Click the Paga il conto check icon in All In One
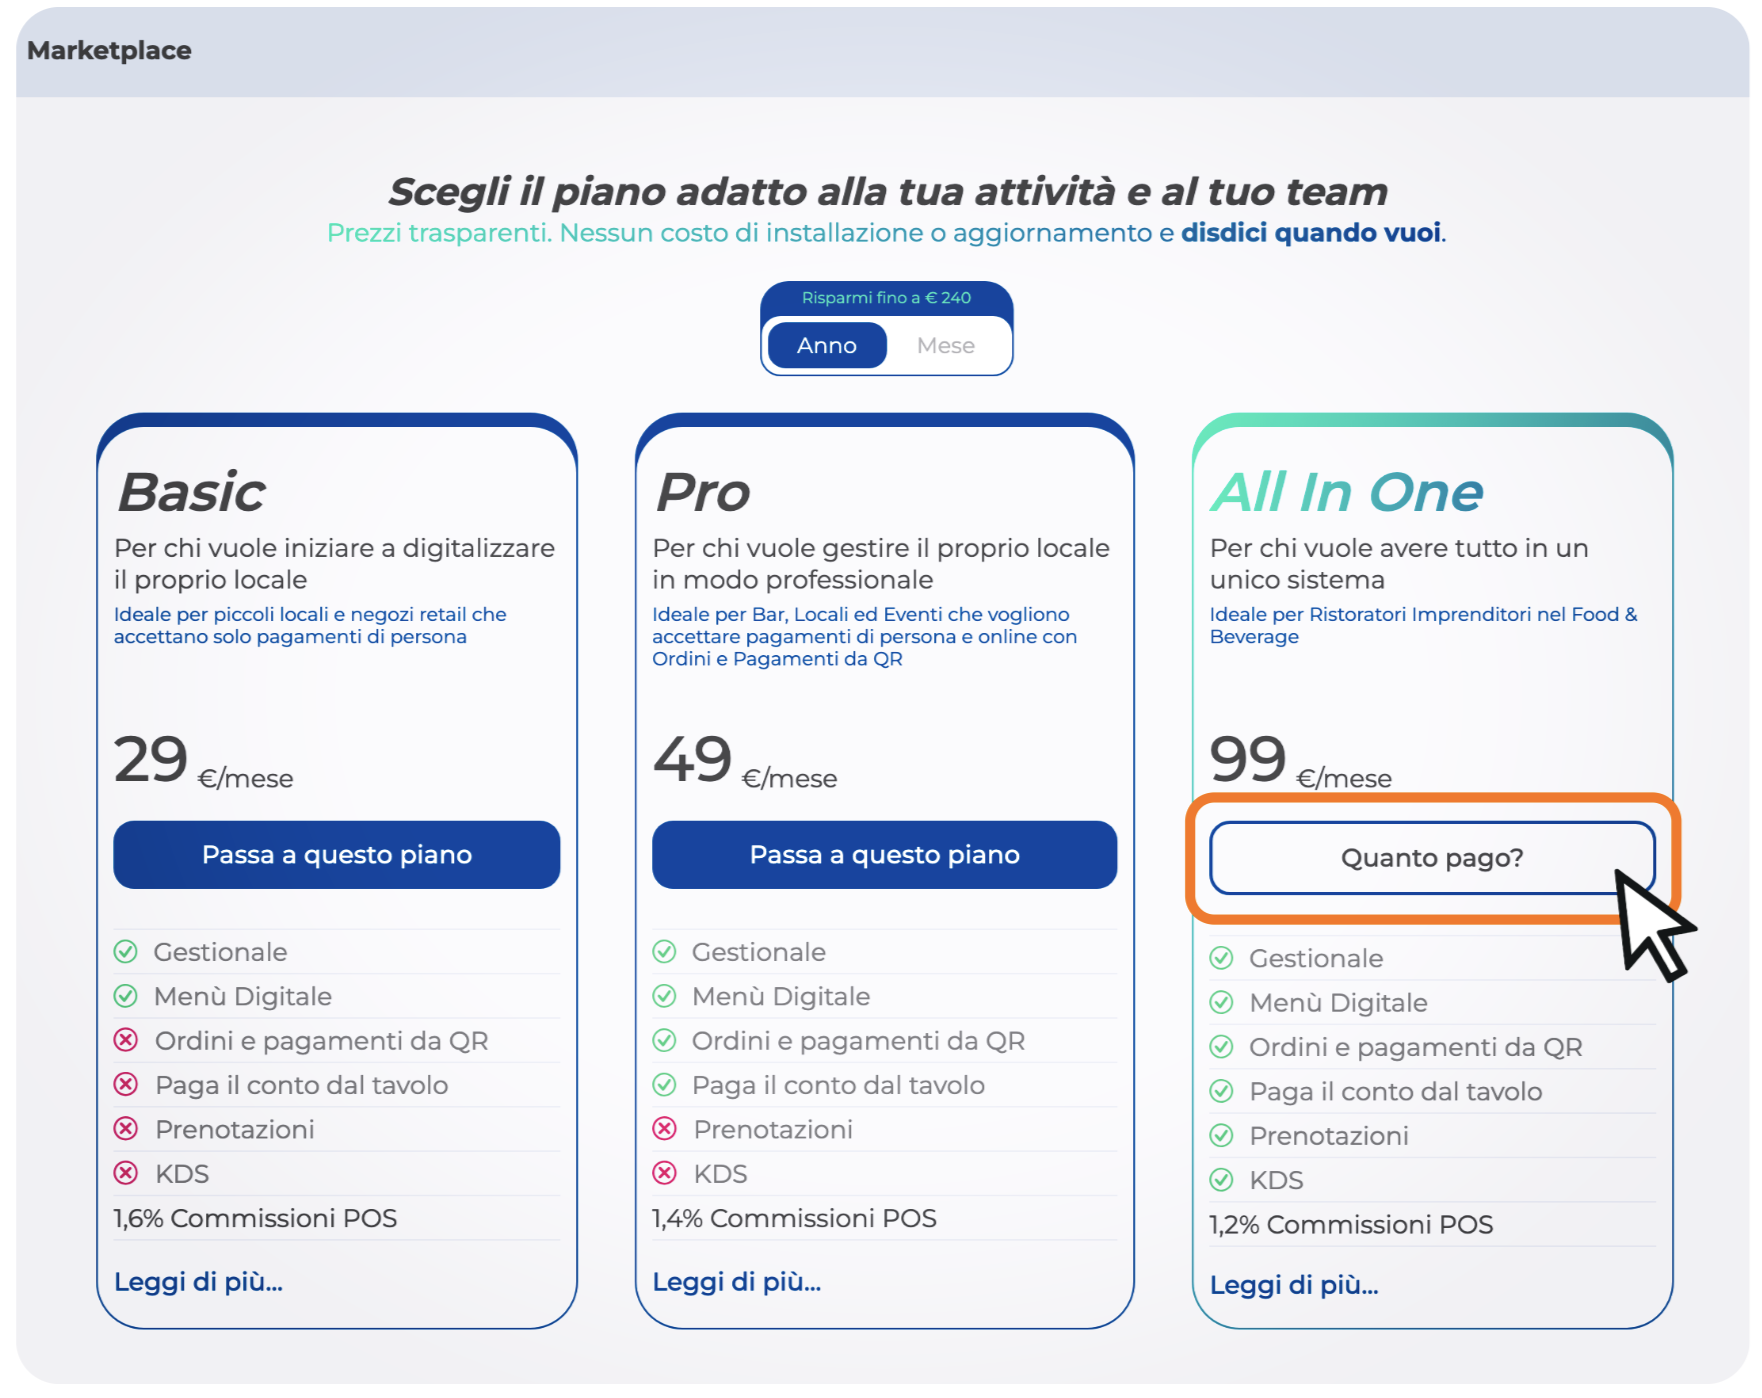1762x1398 pixels. 1222,1091
